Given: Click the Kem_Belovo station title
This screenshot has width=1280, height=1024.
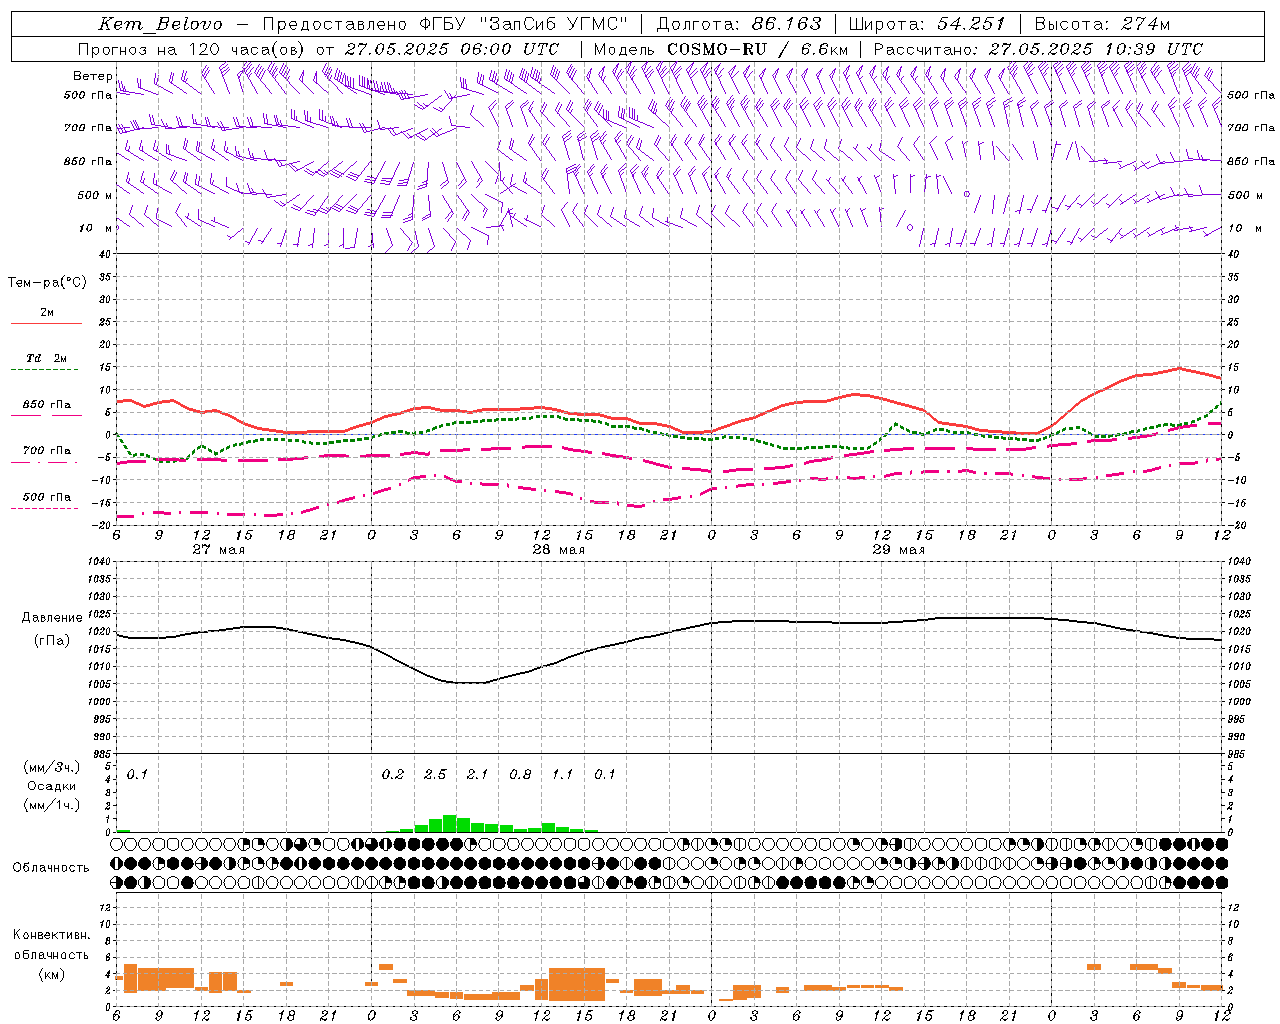Looking at the screenshot, I should point(161,24).
